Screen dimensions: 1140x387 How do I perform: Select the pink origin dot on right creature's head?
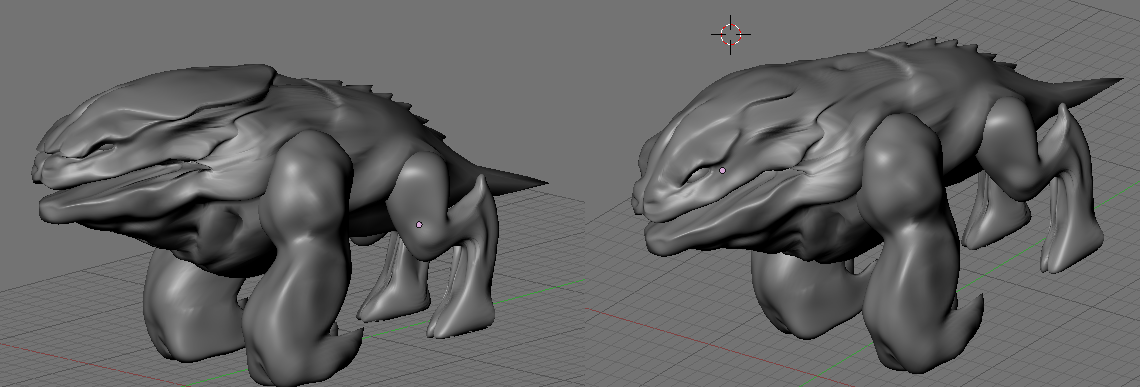722,170
